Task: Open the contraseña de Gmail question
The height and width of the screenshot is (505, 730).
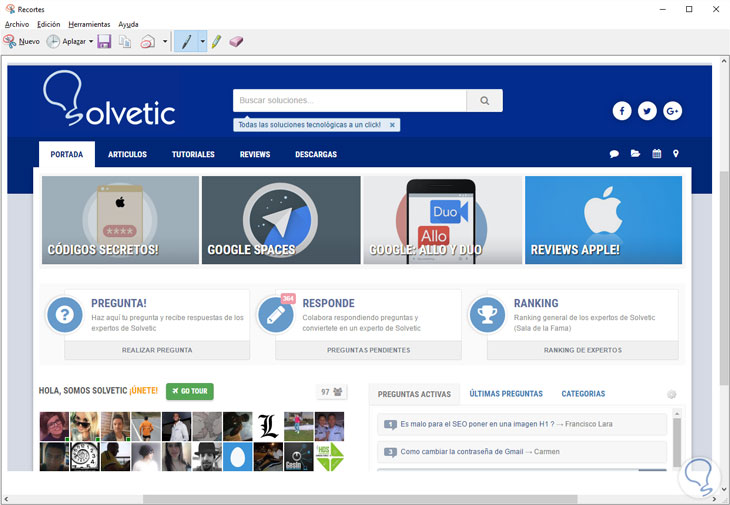Action: 522,451
